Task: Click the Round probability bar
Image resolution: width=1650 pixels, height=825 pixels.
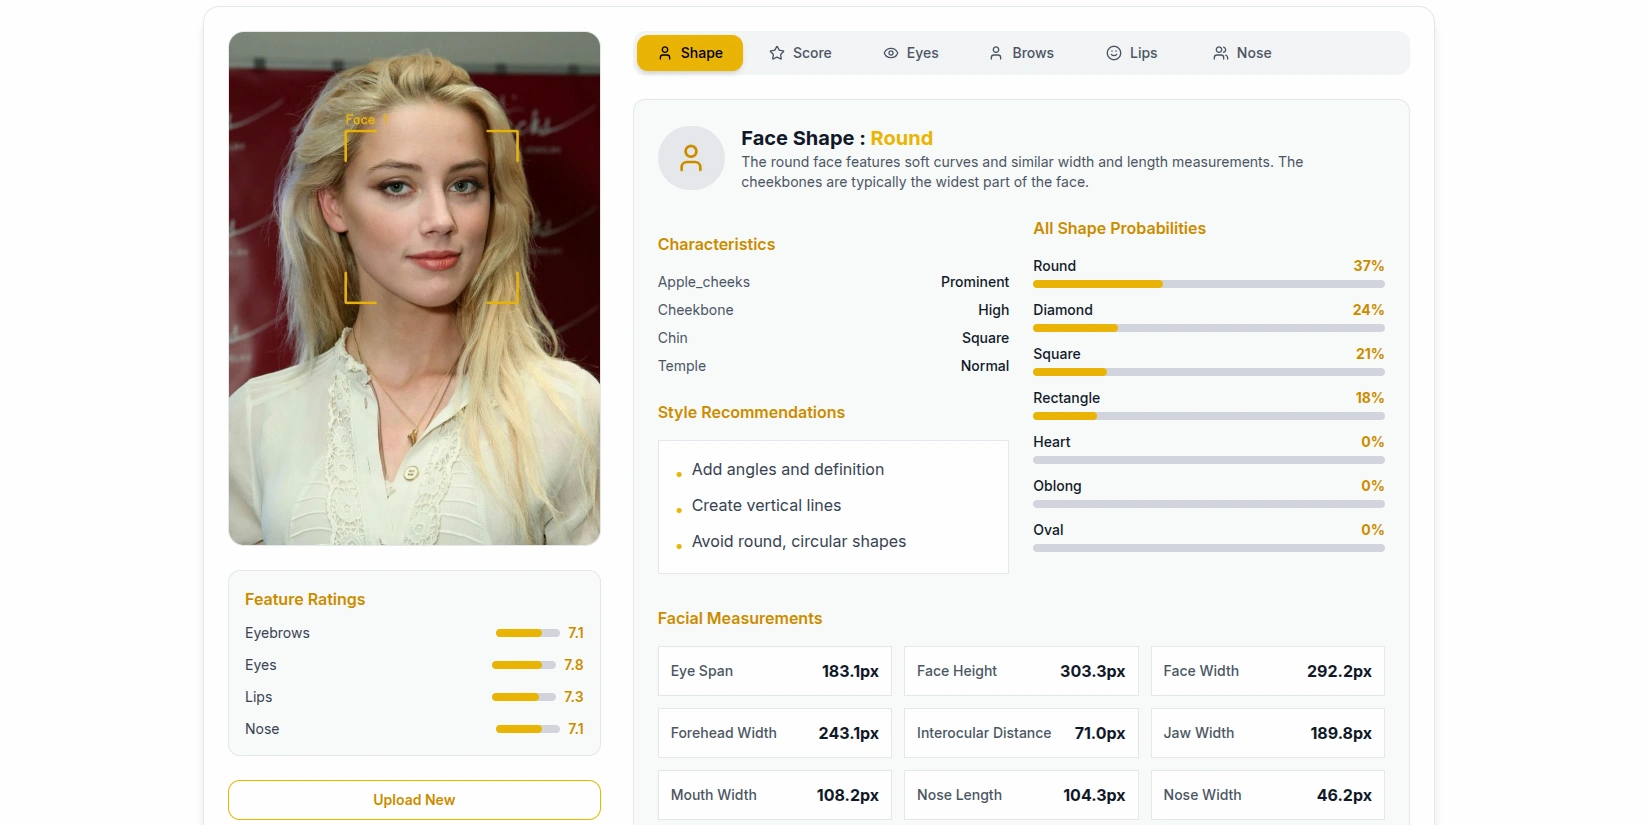Action: point(1208,284)
